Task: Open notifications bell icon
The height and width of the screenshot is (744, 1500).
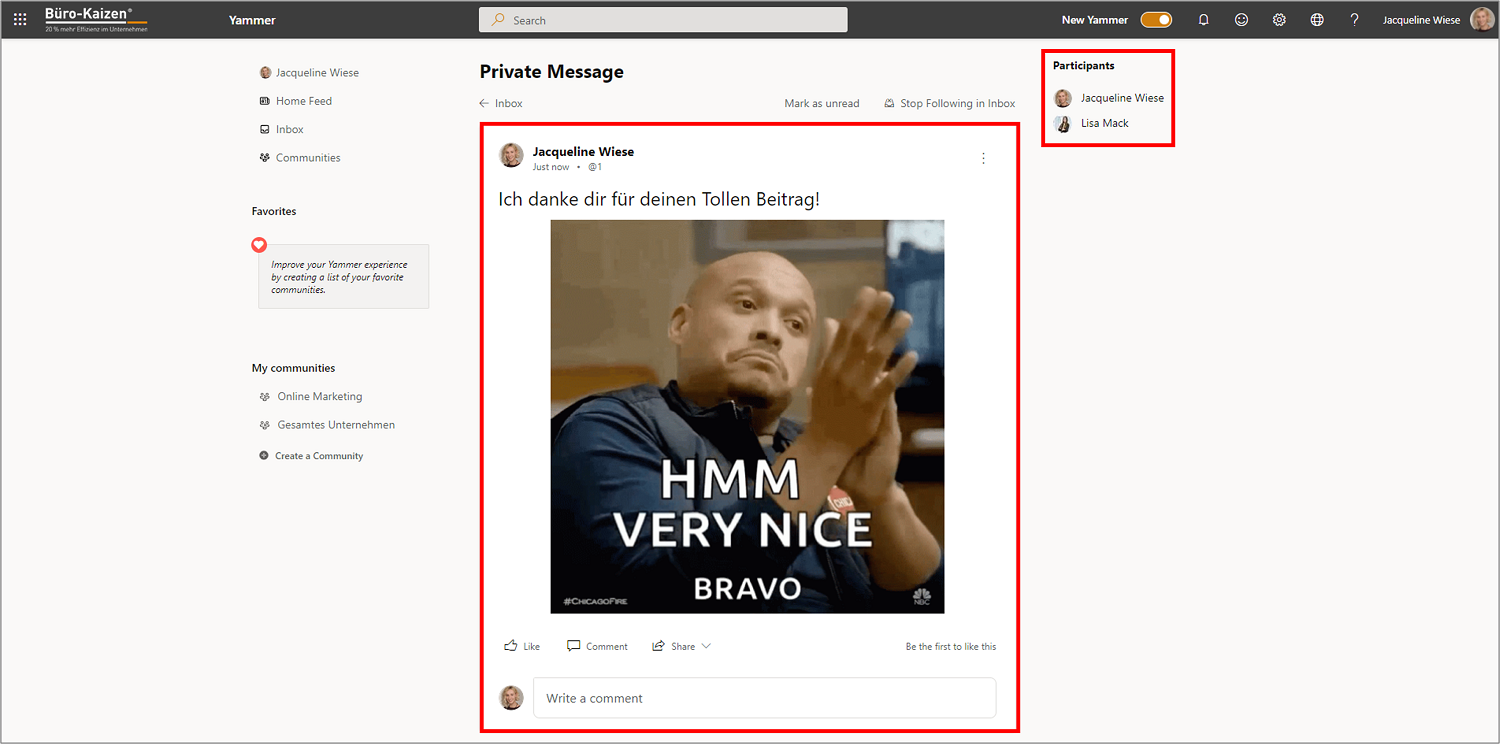Action: pyautogui.click(x=1204, y=20)
